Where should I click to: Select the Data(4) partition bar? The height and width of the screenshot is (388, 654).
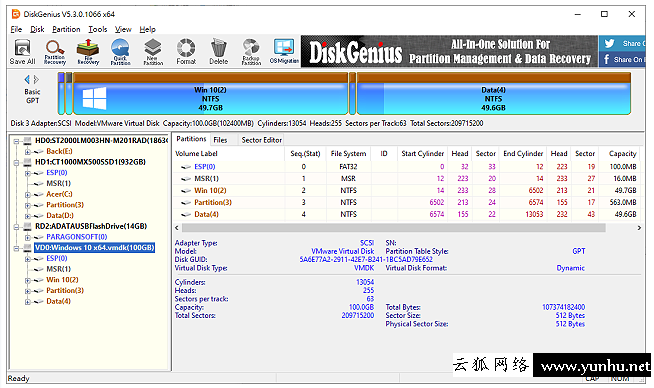(494, 94)
